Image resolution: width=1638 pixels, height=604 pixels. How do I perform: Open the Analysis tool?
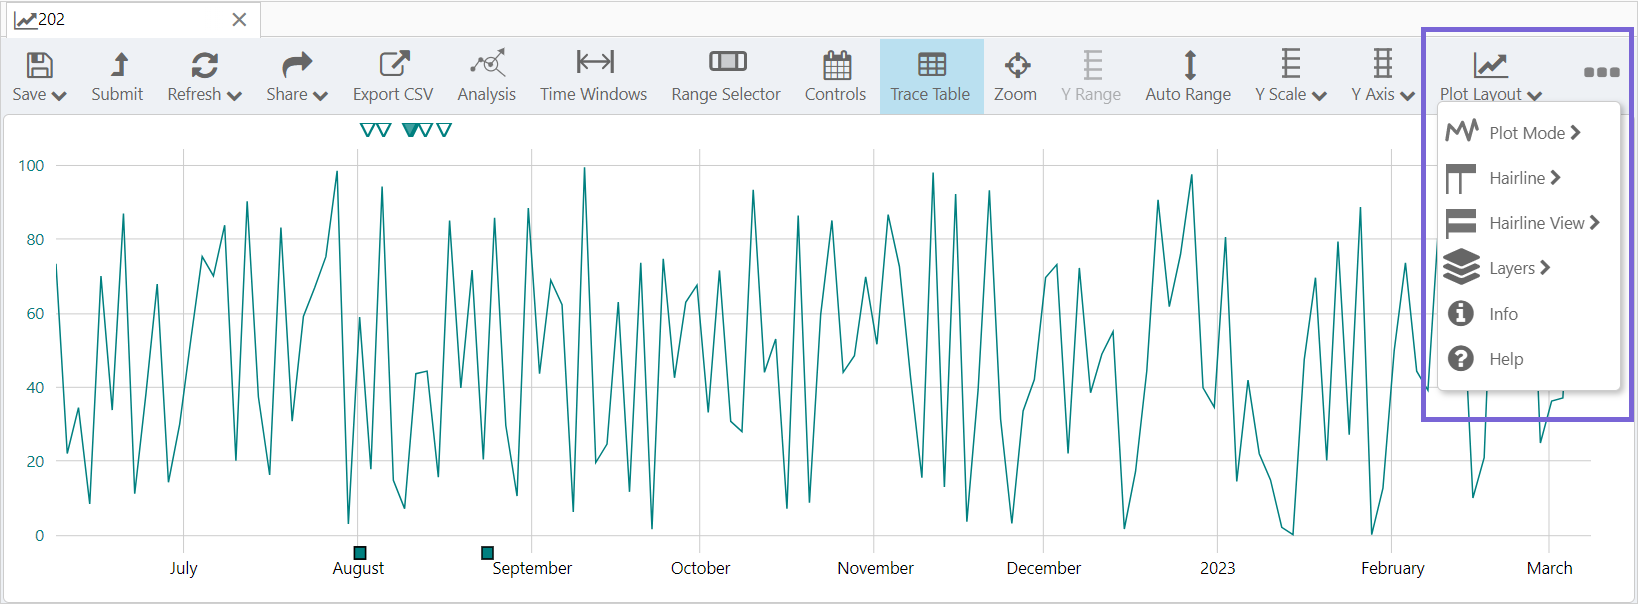(487, 65)
